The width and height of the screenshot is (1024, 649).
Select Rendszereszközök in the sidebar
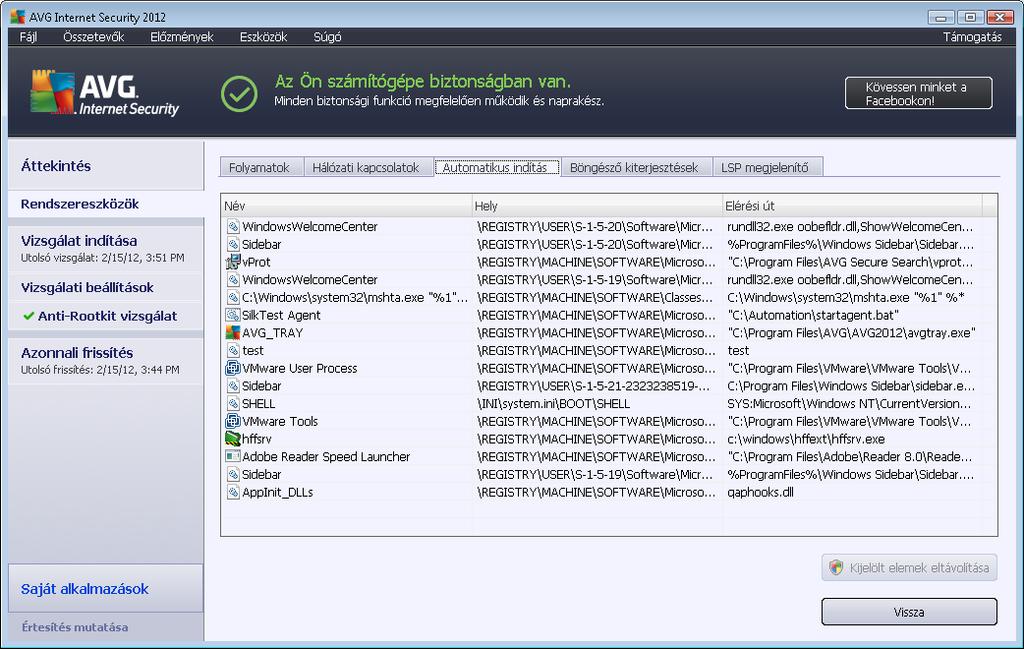click(x=106, y=204)
